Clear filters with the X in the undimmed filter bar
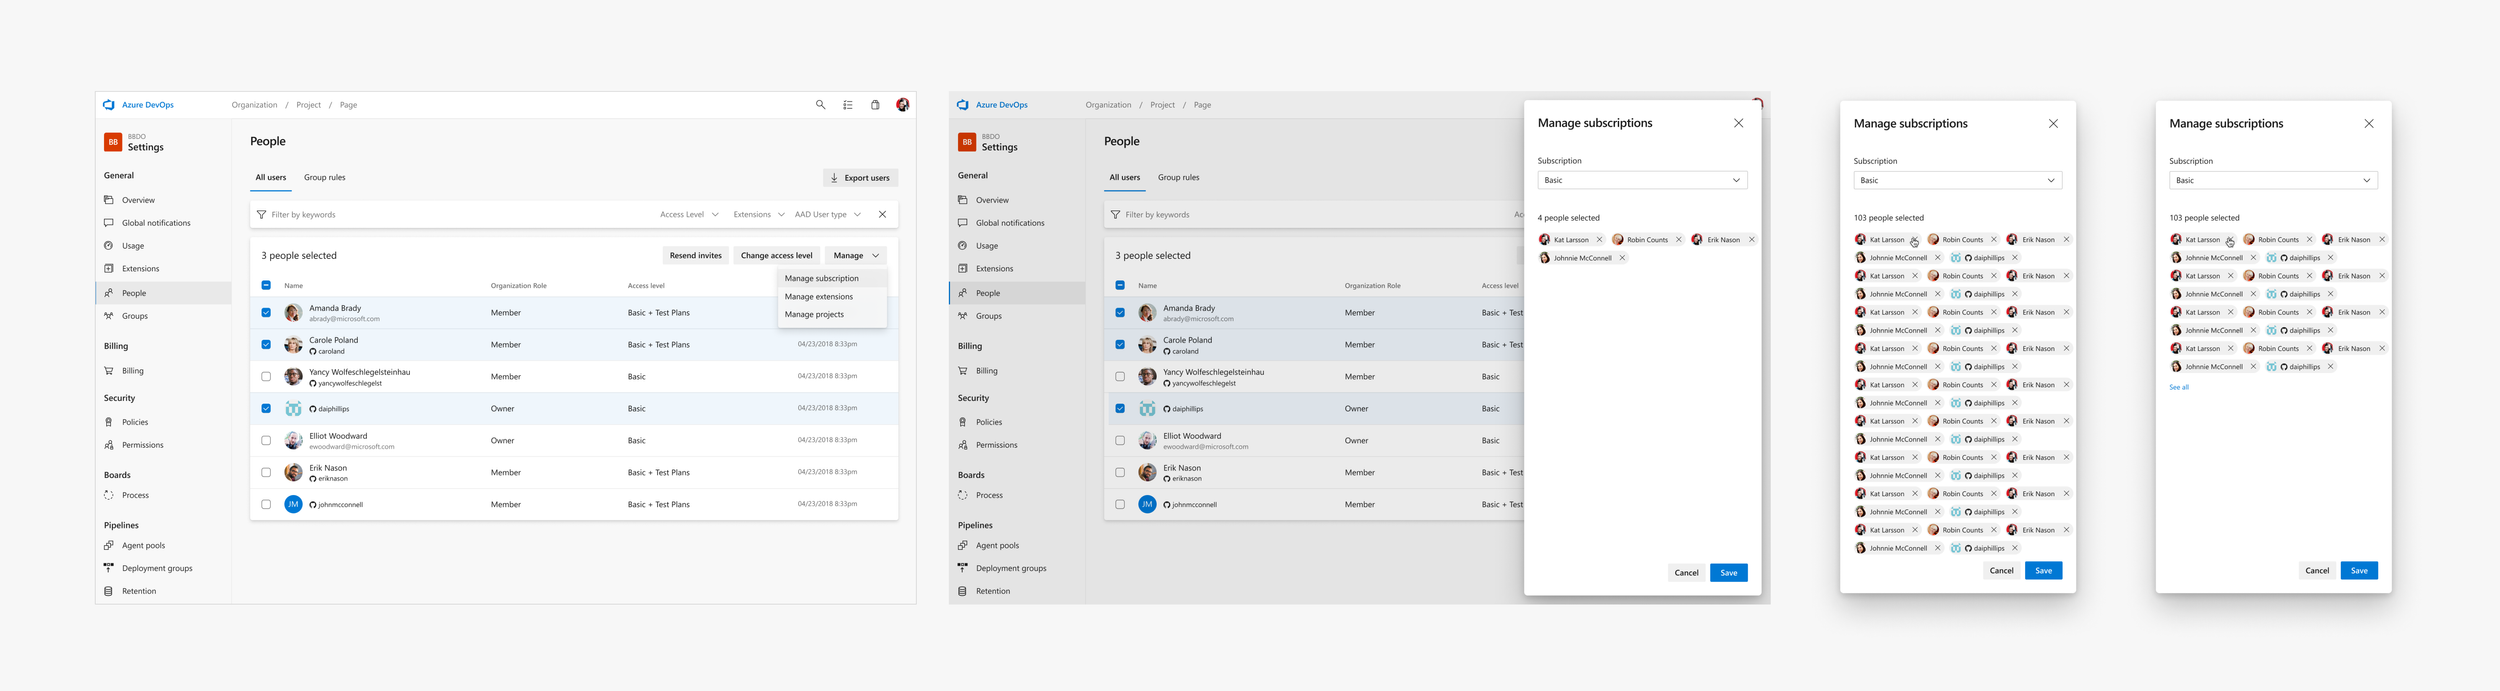The height and width of the screenshot is (691, 2500). [x=882, y=215]
